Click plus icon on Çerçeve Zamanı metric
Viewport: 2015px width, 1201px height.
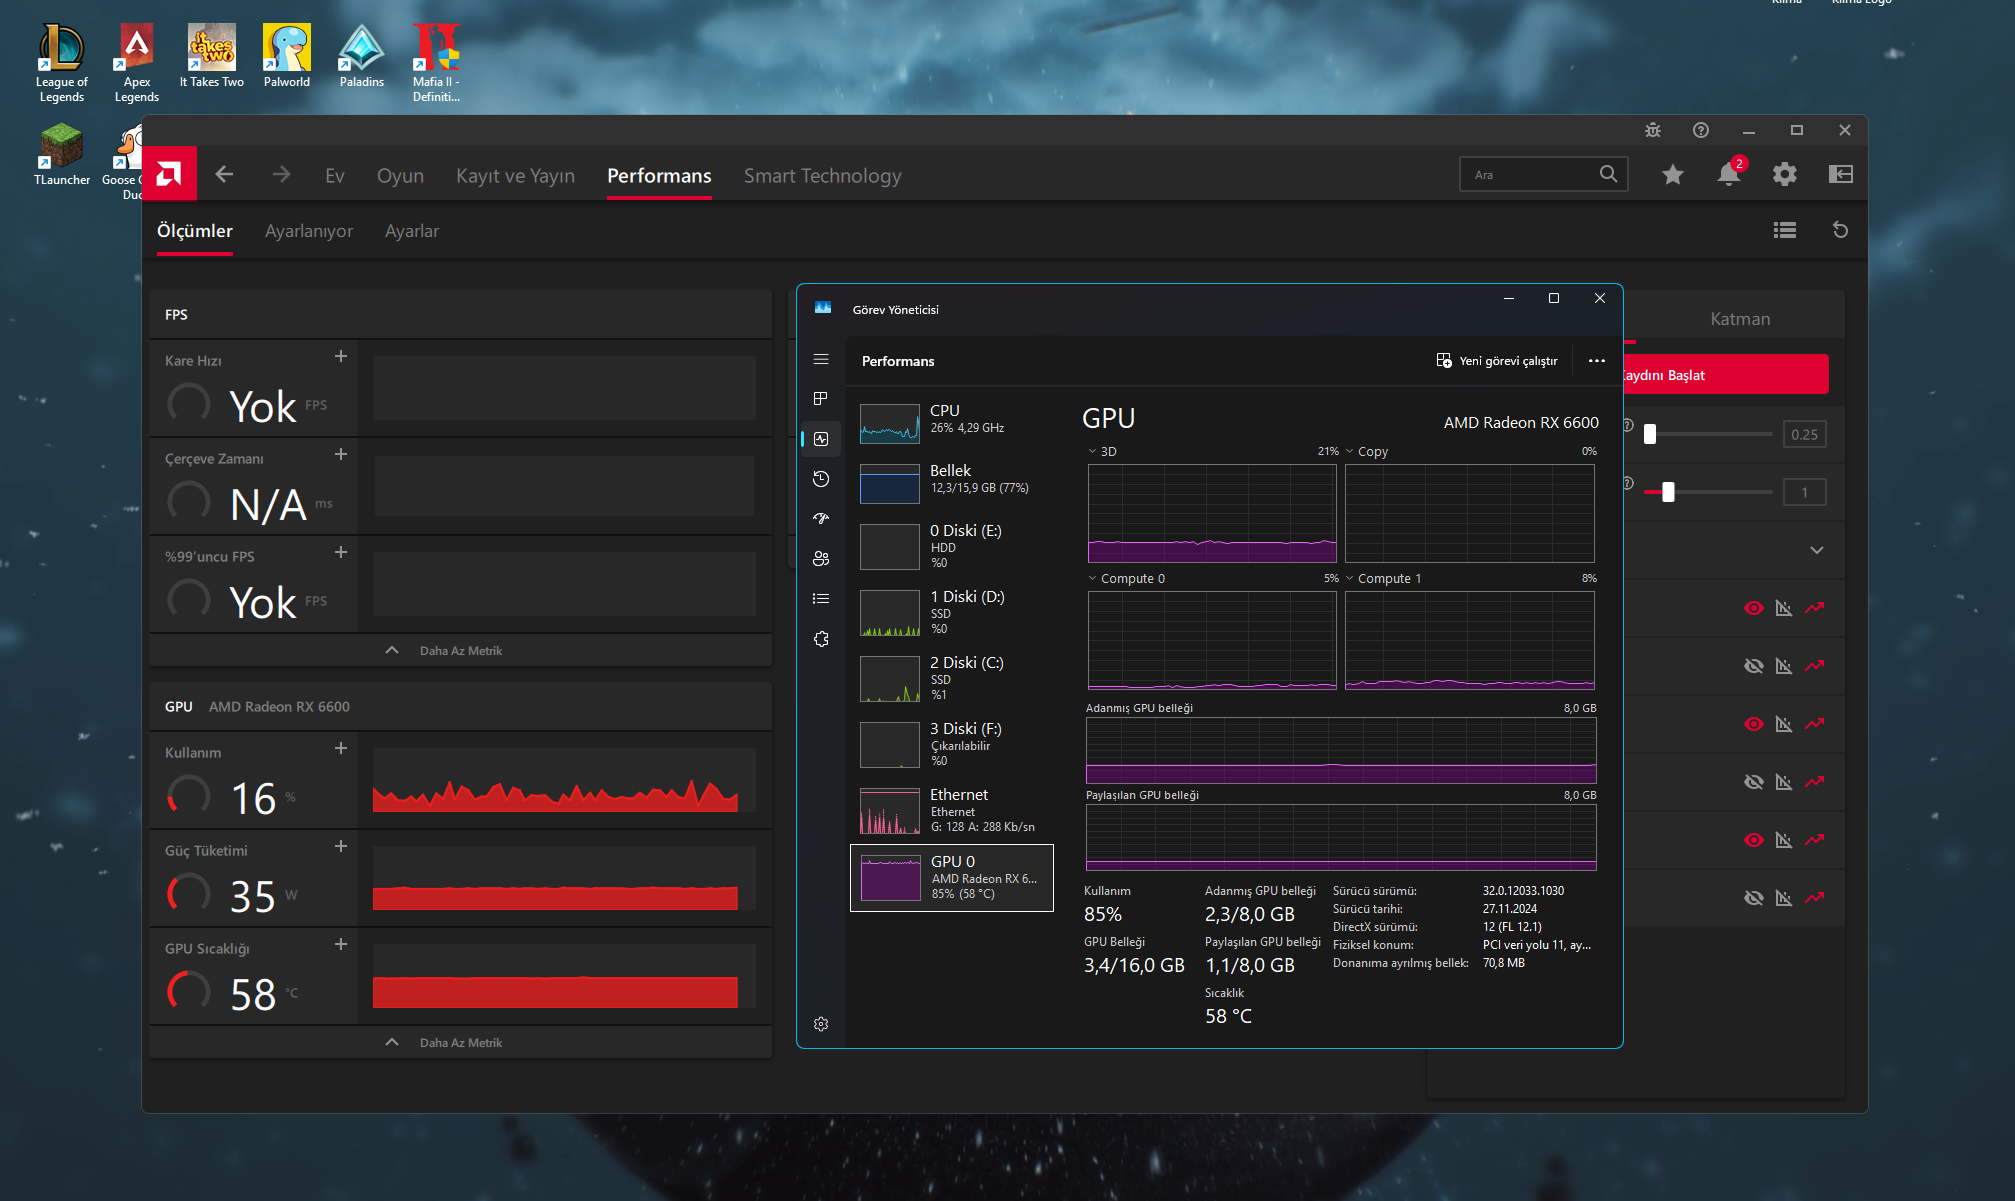(x=341, y=454)
